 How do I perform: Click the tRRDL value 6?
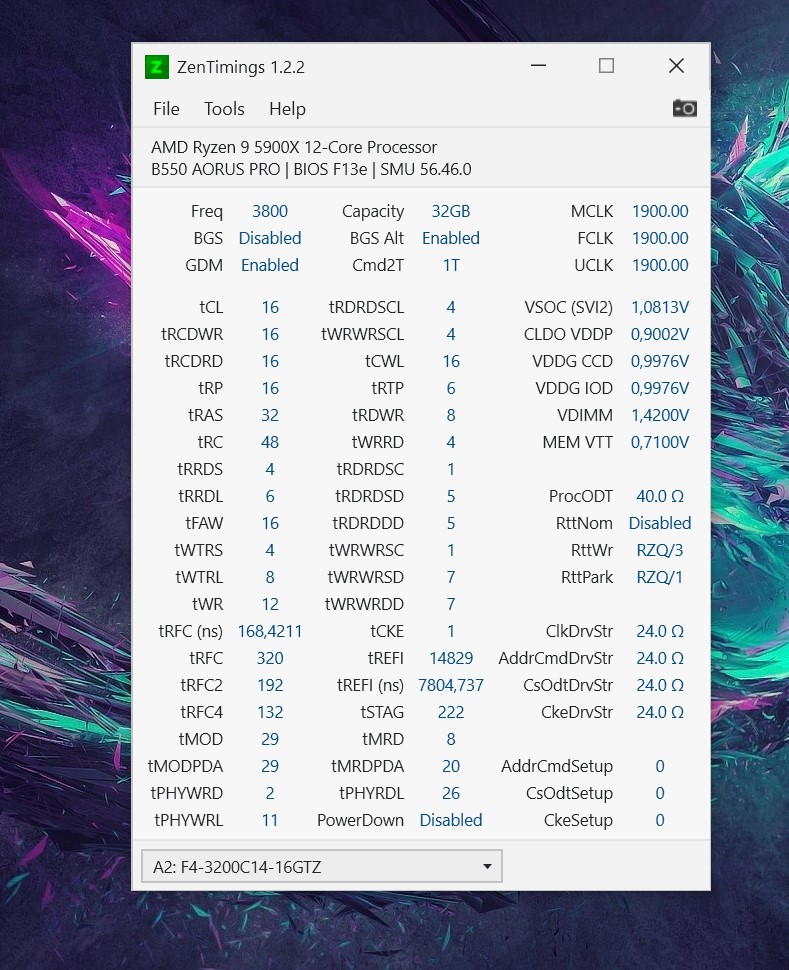tap(270, 496)
